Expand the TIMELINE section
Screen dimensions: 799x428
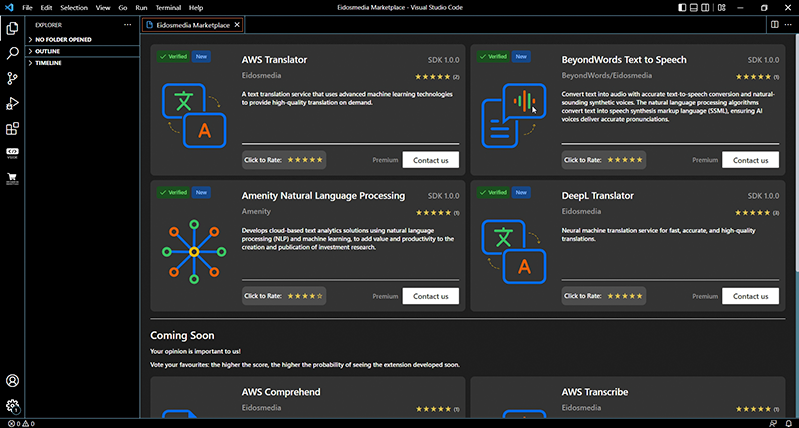pyautogui.click(x=48, y=63)
